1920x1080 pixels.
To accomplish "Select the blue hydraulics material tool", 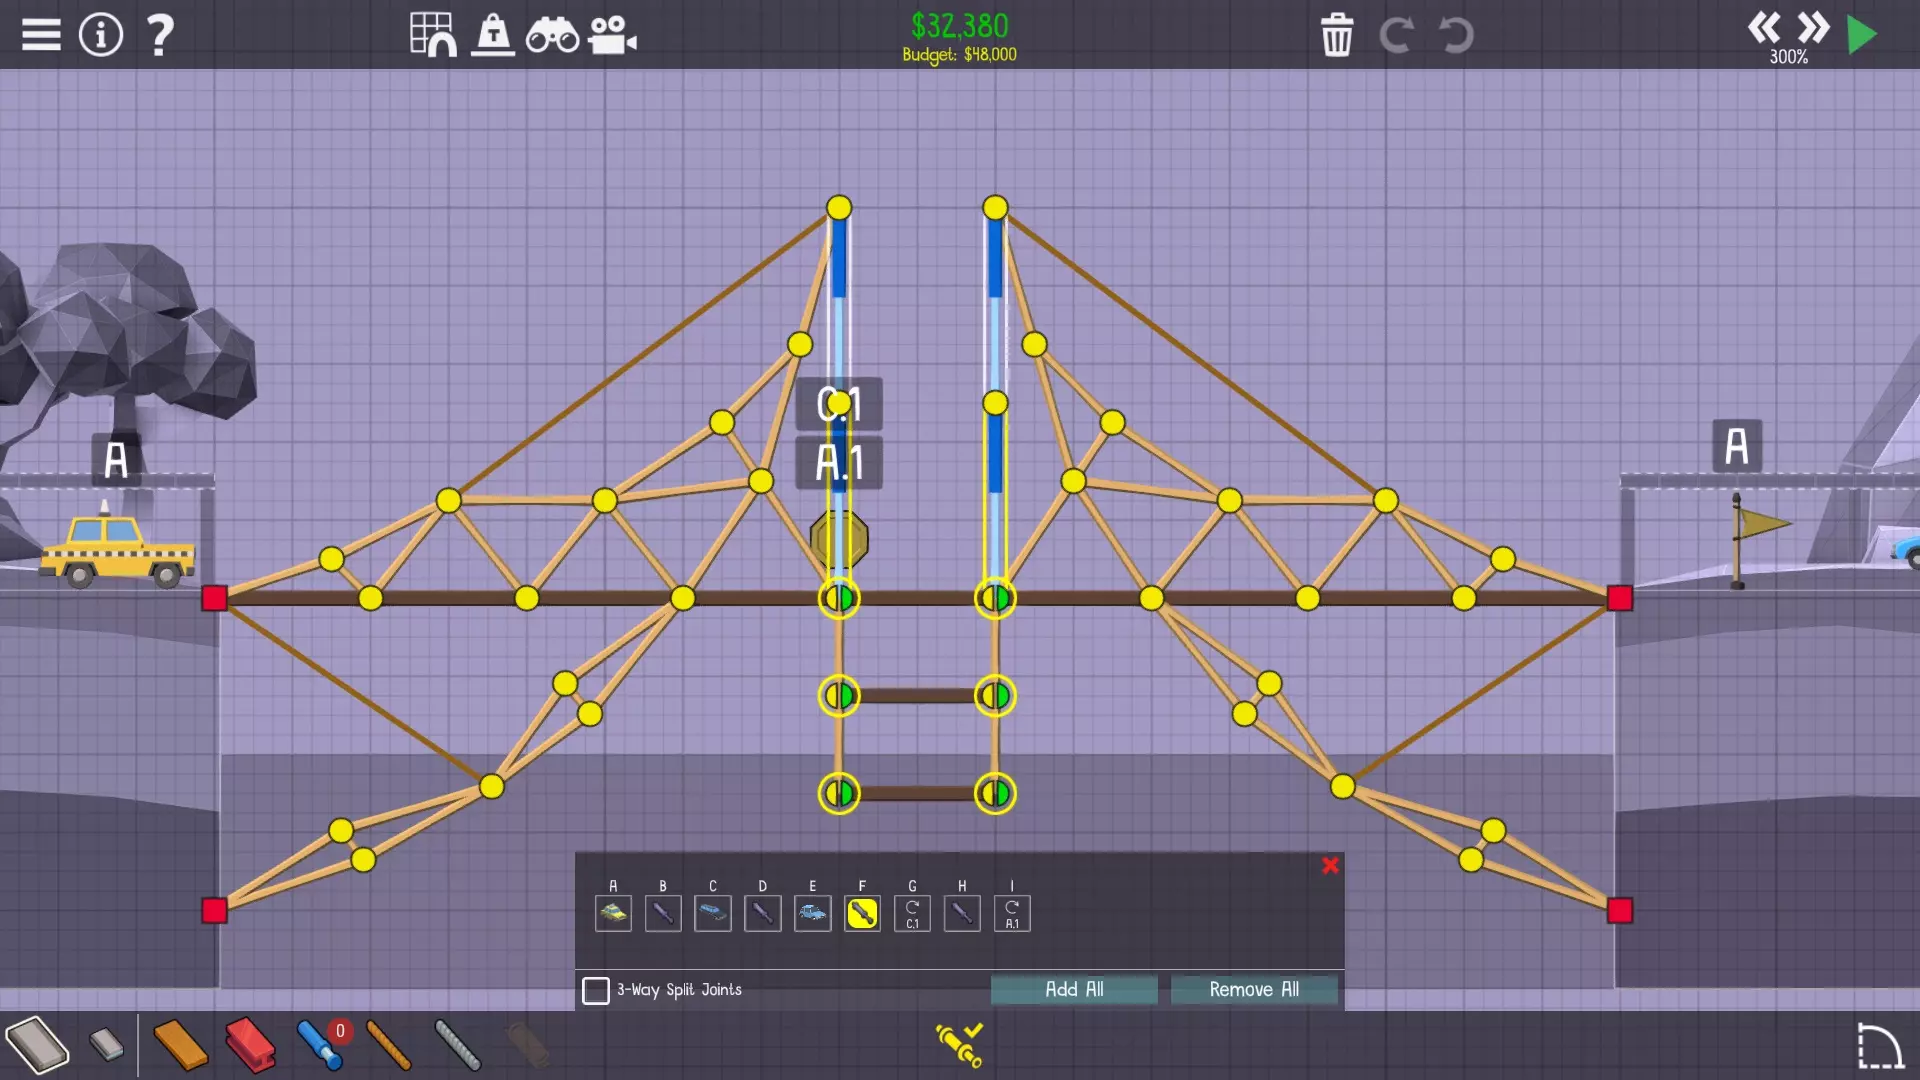I will (320, 1045).
